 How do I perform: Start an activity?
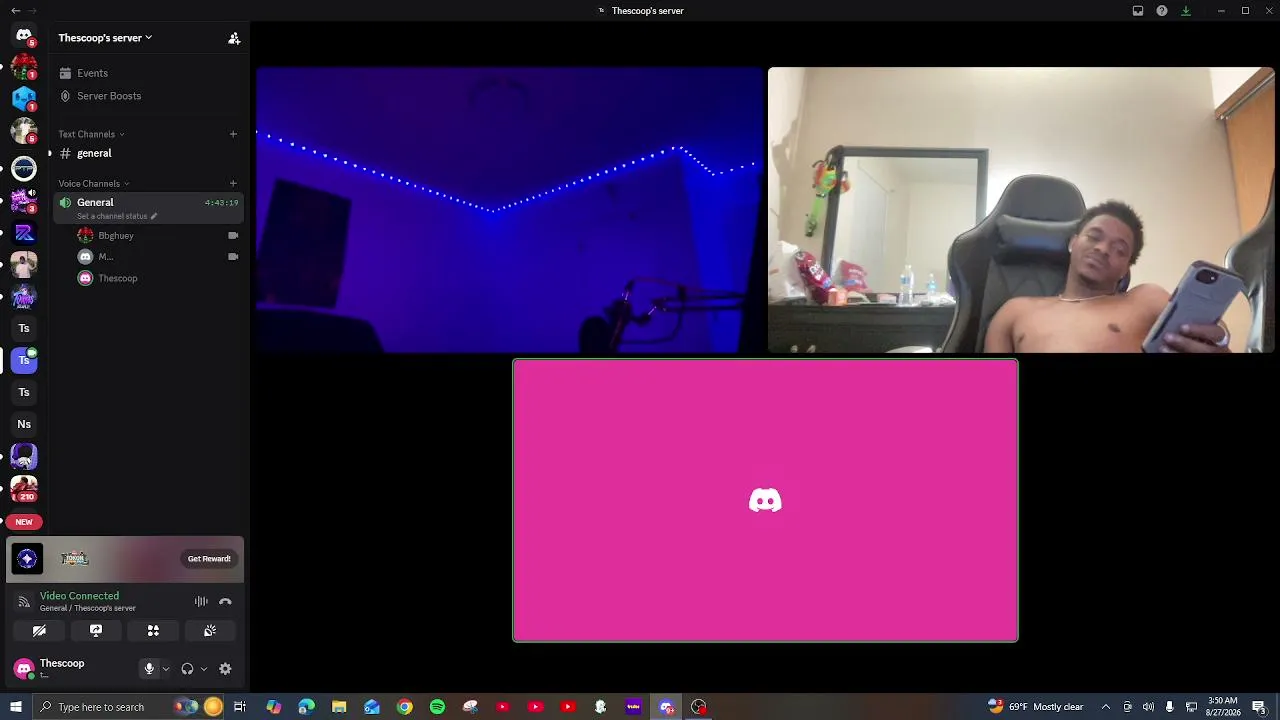point(153,631)
